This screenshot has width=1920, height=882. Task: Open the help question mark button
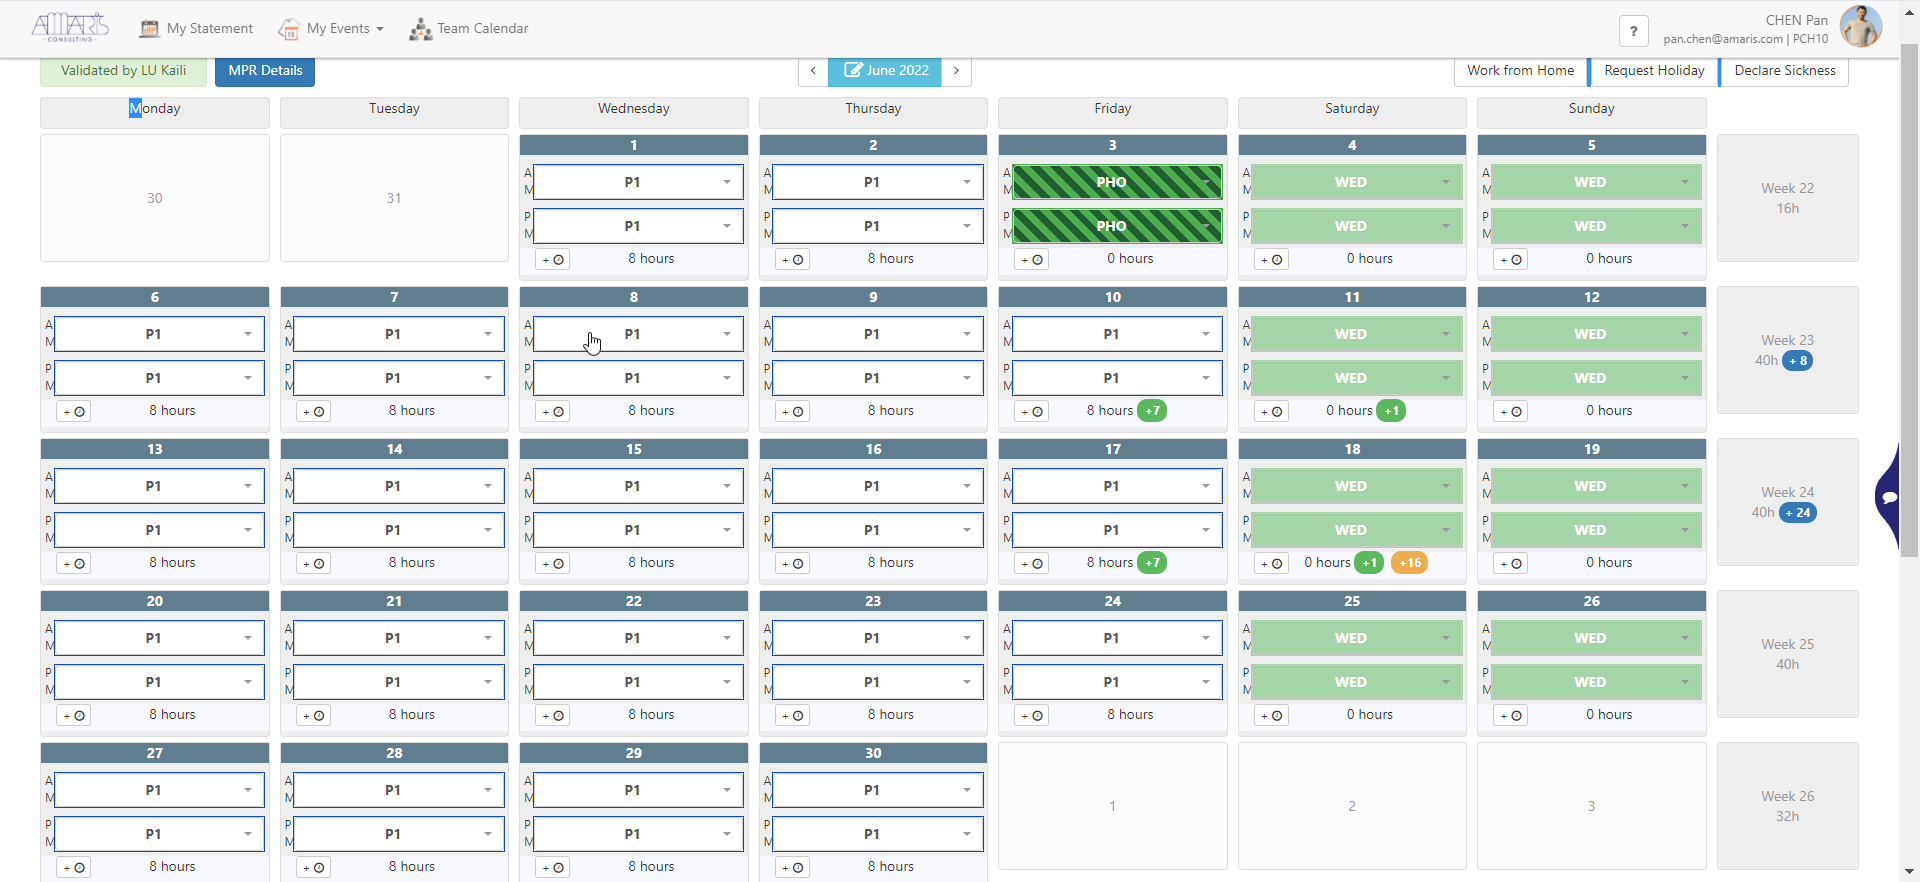[x=1633, y=31]
